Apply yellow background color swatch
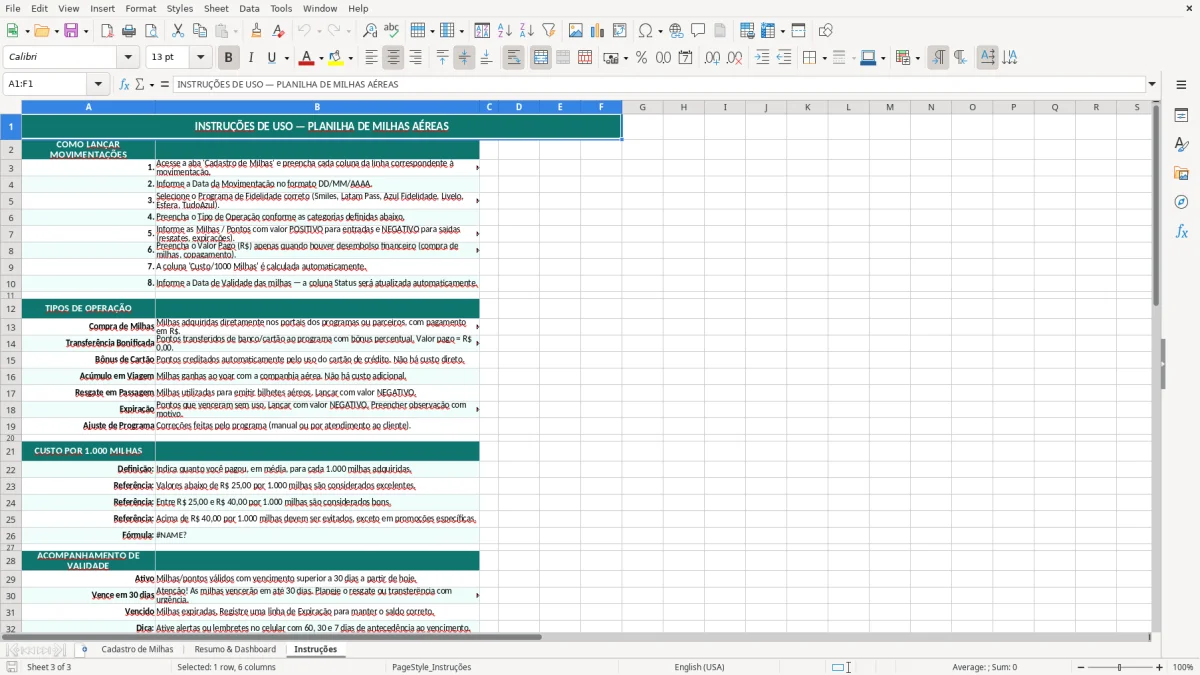The image size is (1200, 675). coord(336,58)
